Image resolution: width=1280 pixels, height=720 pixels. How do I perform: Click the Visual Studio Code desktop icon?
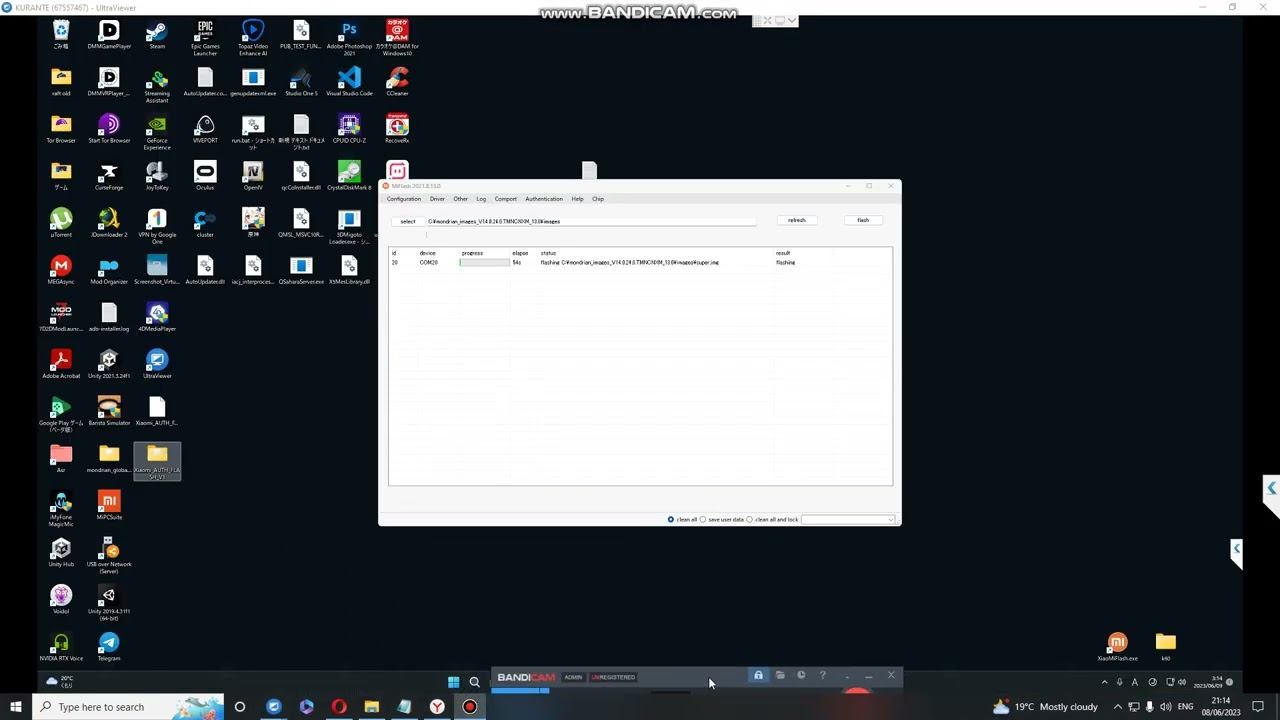coord(349,82)
